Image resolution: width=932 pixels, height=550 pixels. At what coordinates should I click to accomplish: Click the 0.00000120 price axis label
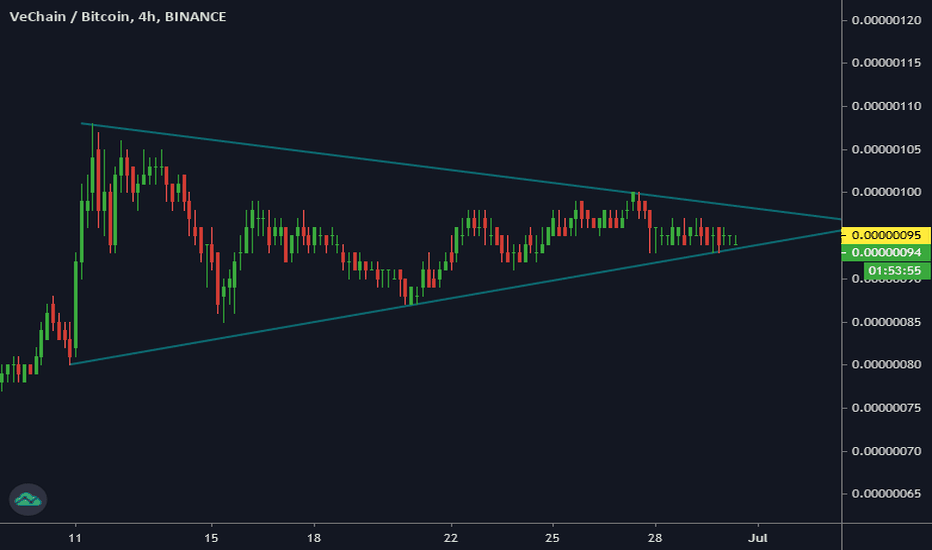click(886, 20)
